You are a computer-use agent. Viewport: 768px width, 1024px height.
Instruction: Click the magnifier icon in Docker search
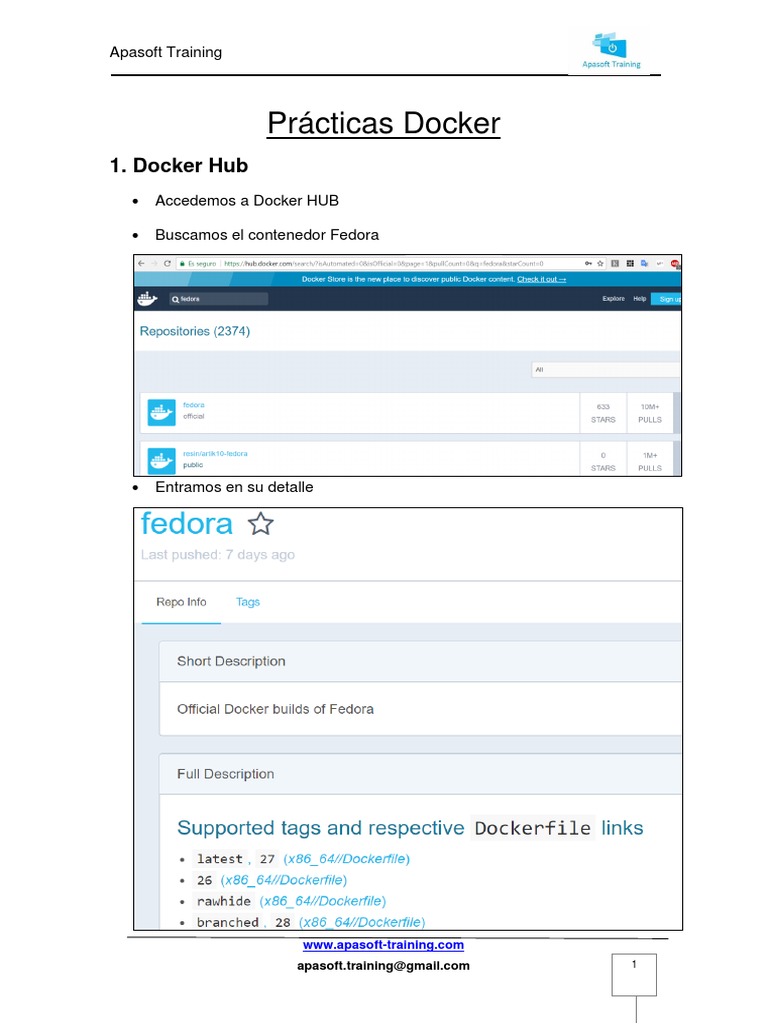click(175, 299)
